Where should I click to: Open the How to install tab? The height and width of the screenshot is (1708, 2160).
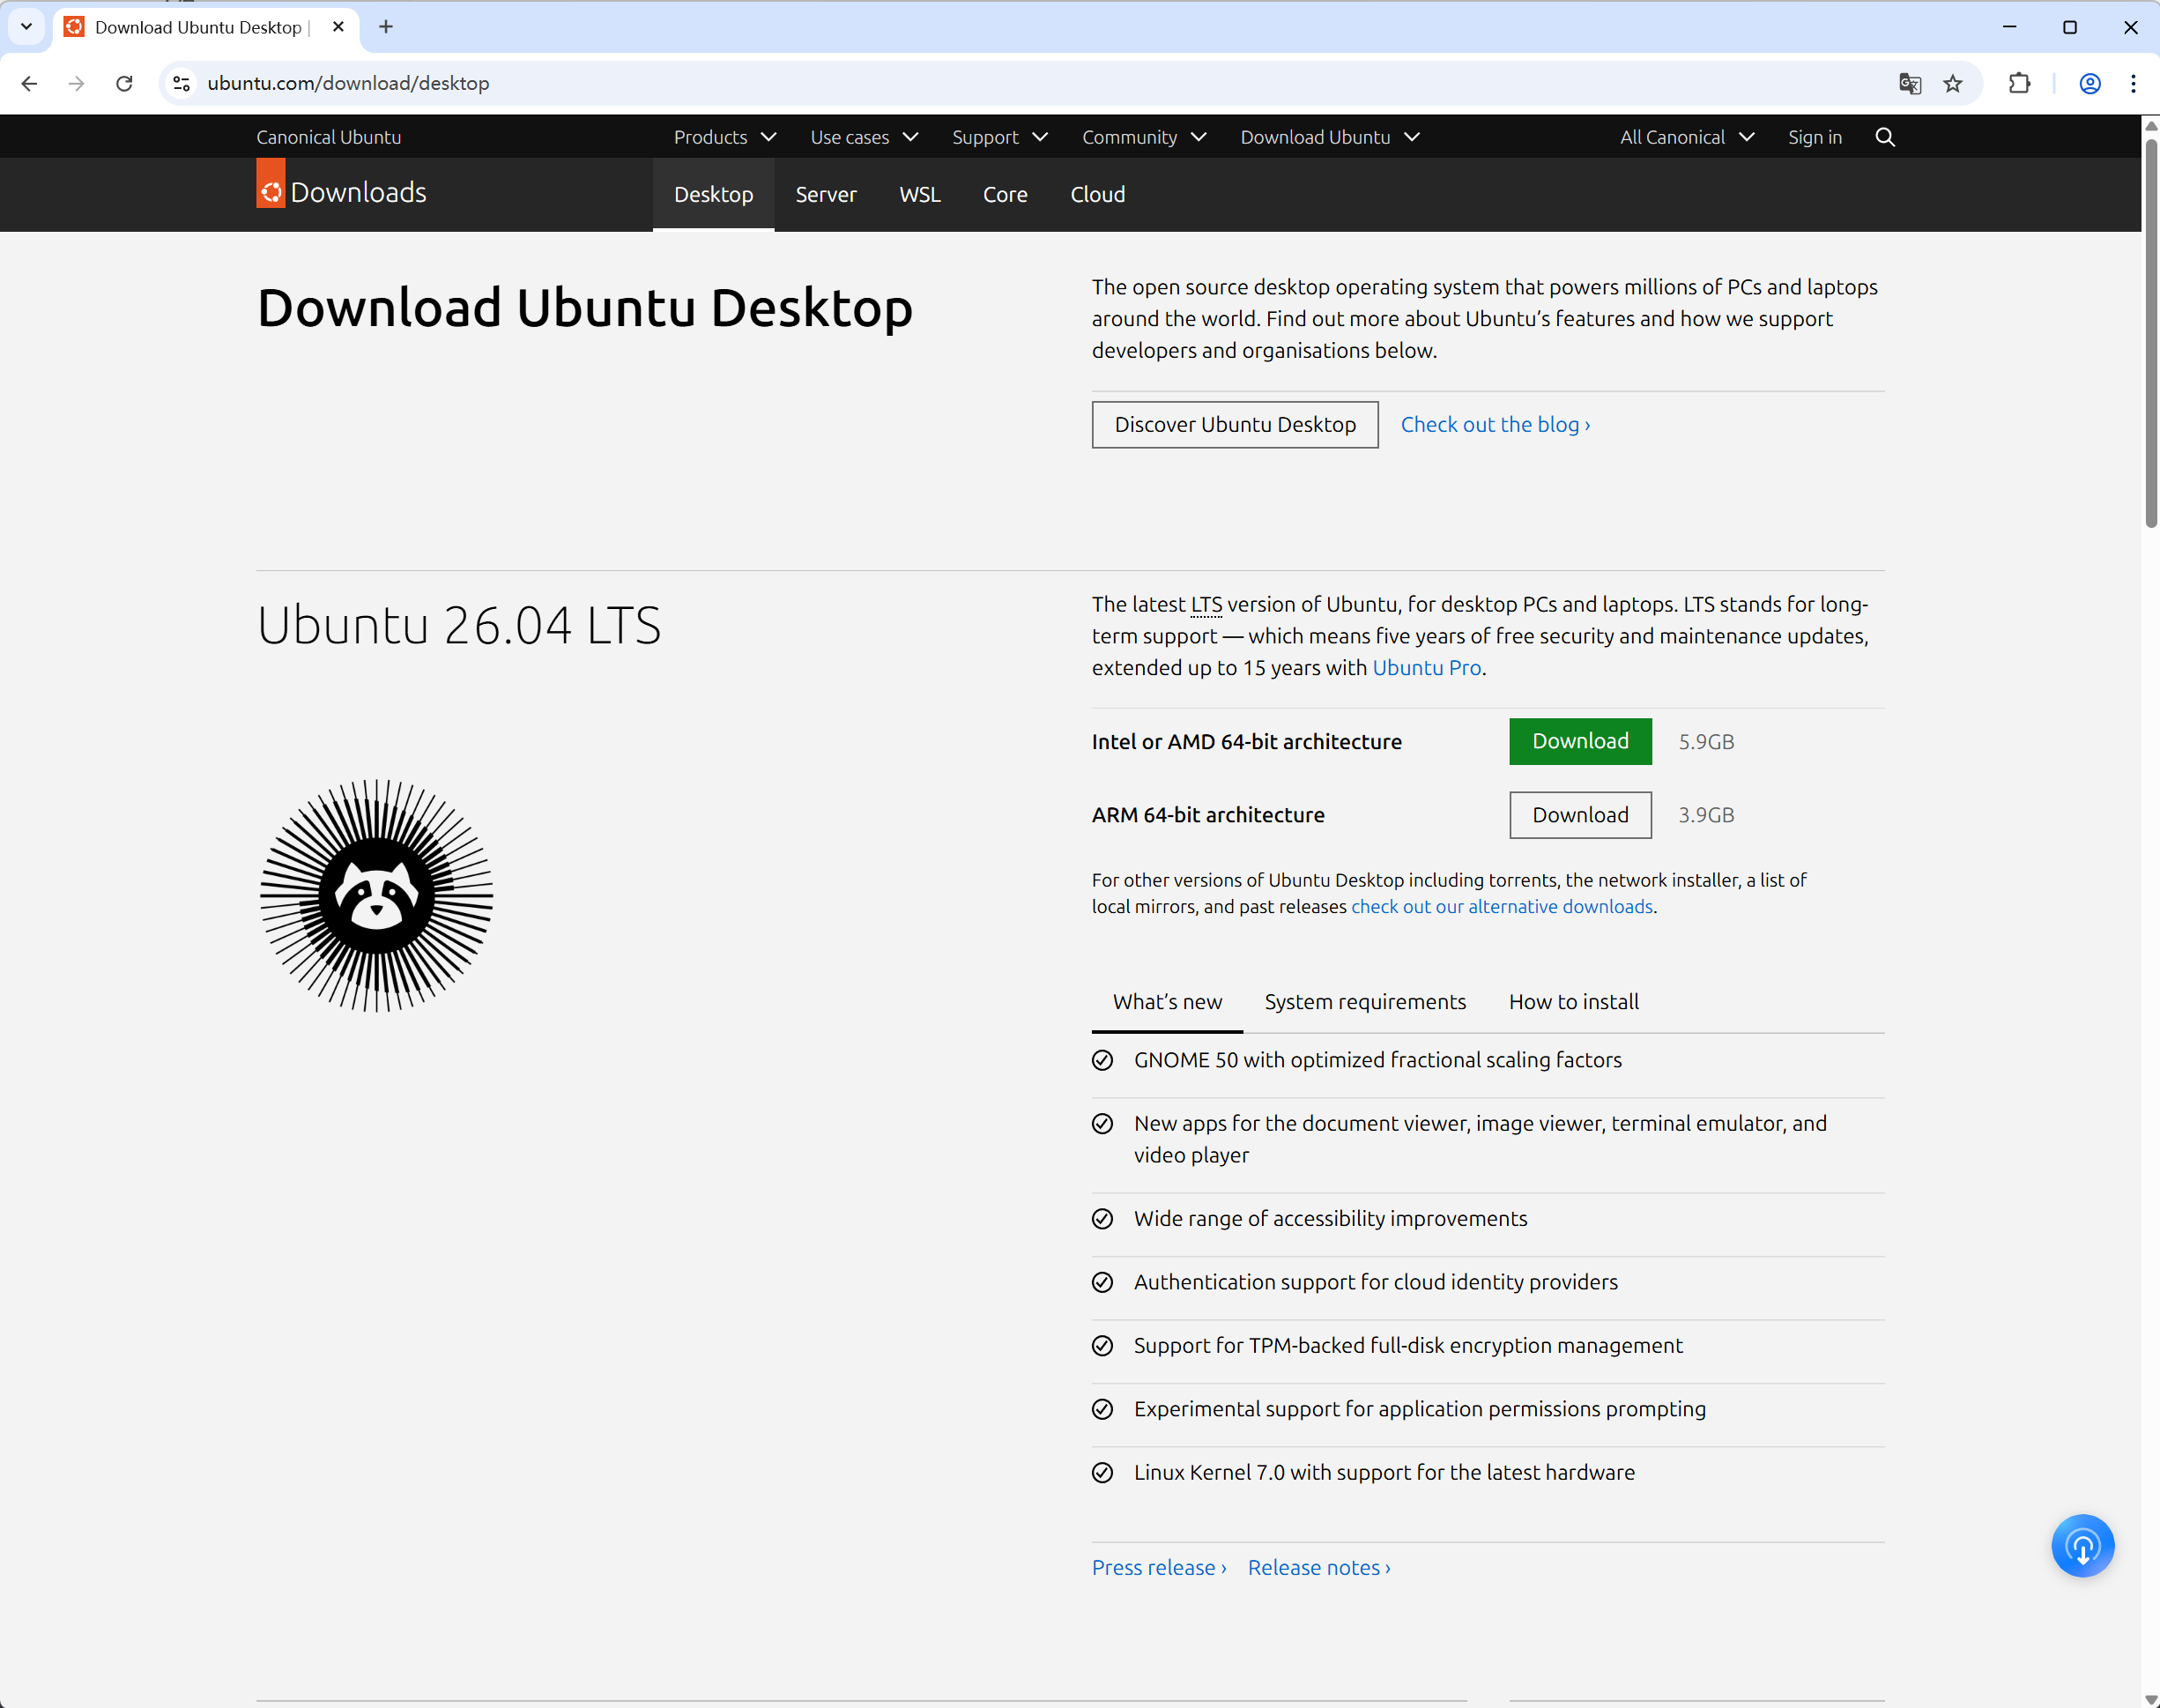[1573, 1001]
